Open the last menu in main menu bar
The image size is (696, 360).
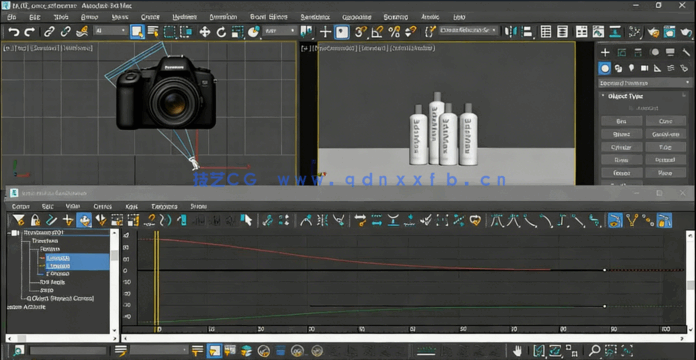(459, 17)
